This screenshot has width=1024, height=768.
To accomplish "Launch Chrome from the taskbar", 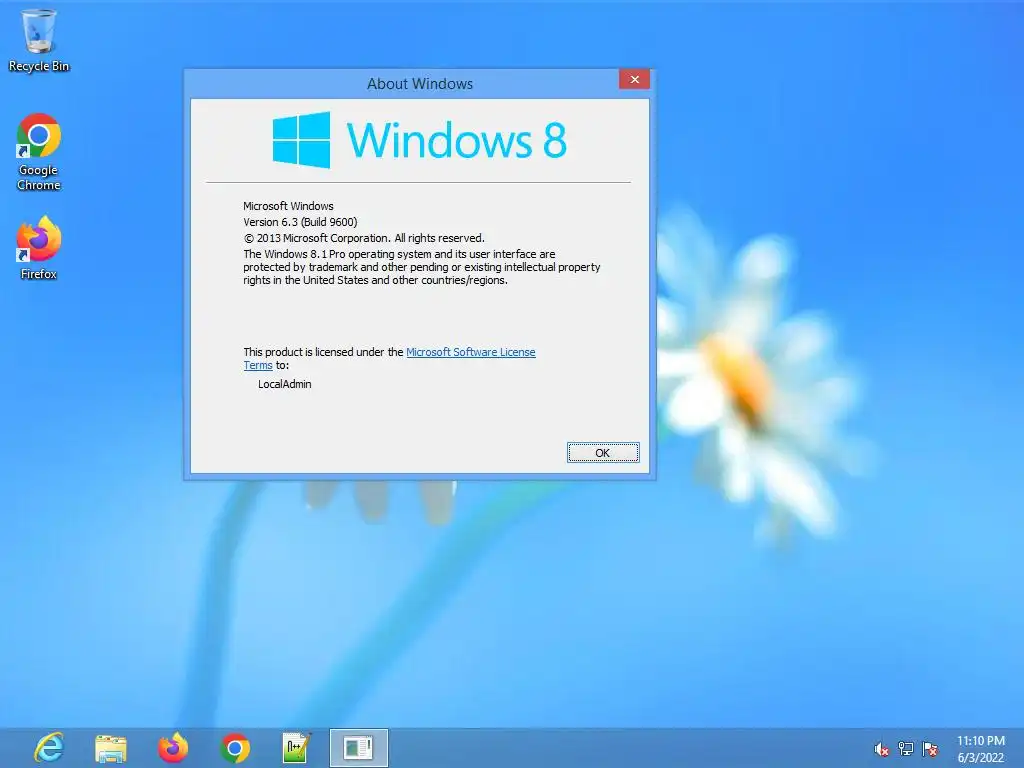I will coord(235,748).
